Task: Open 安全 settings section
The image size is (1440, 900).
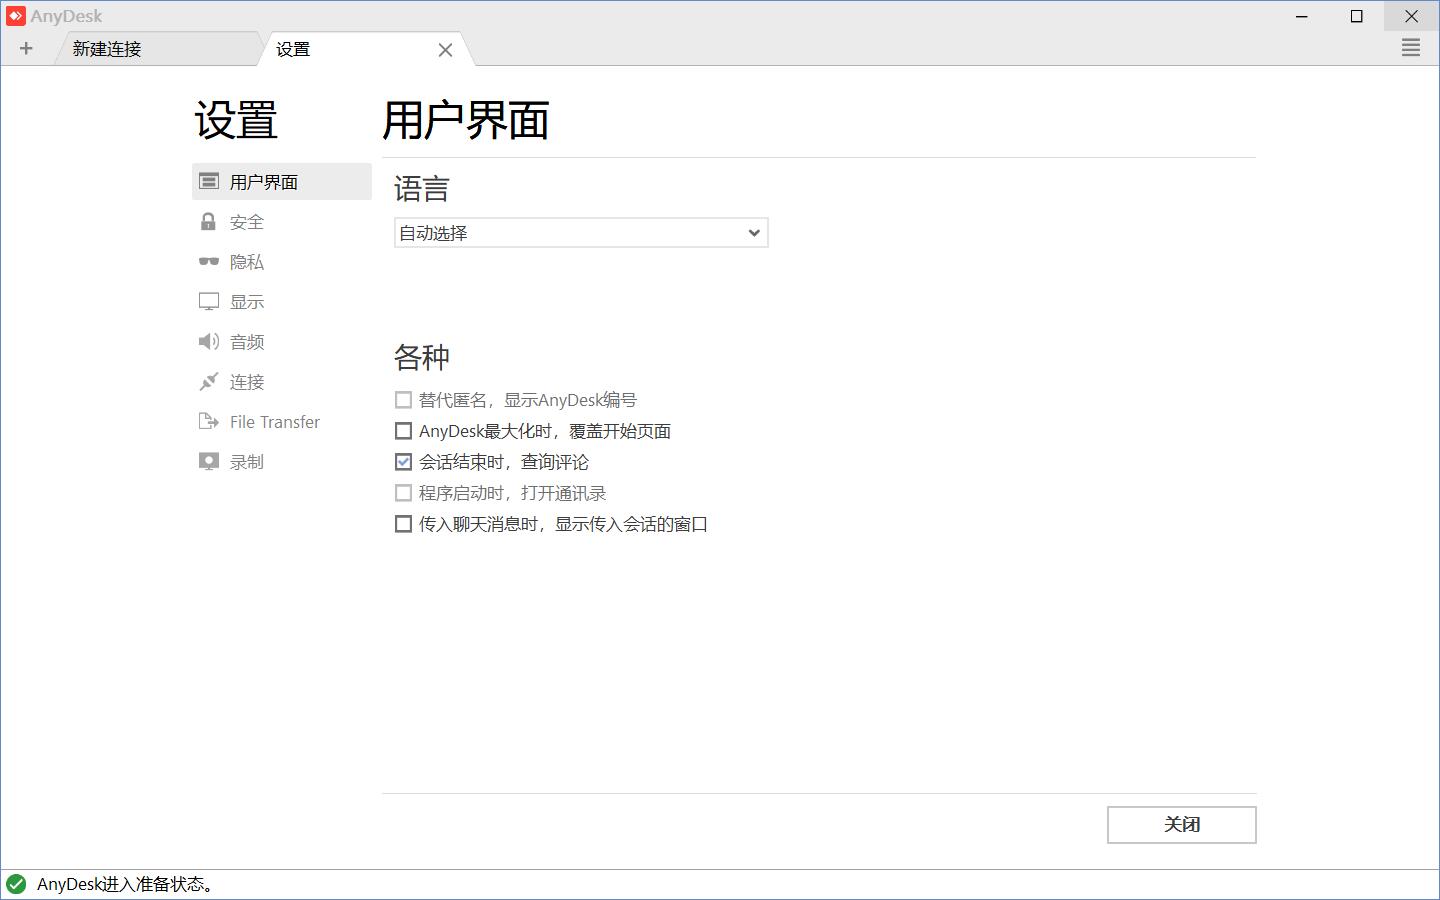Action: pyautogui.click(x=282, y=221)
